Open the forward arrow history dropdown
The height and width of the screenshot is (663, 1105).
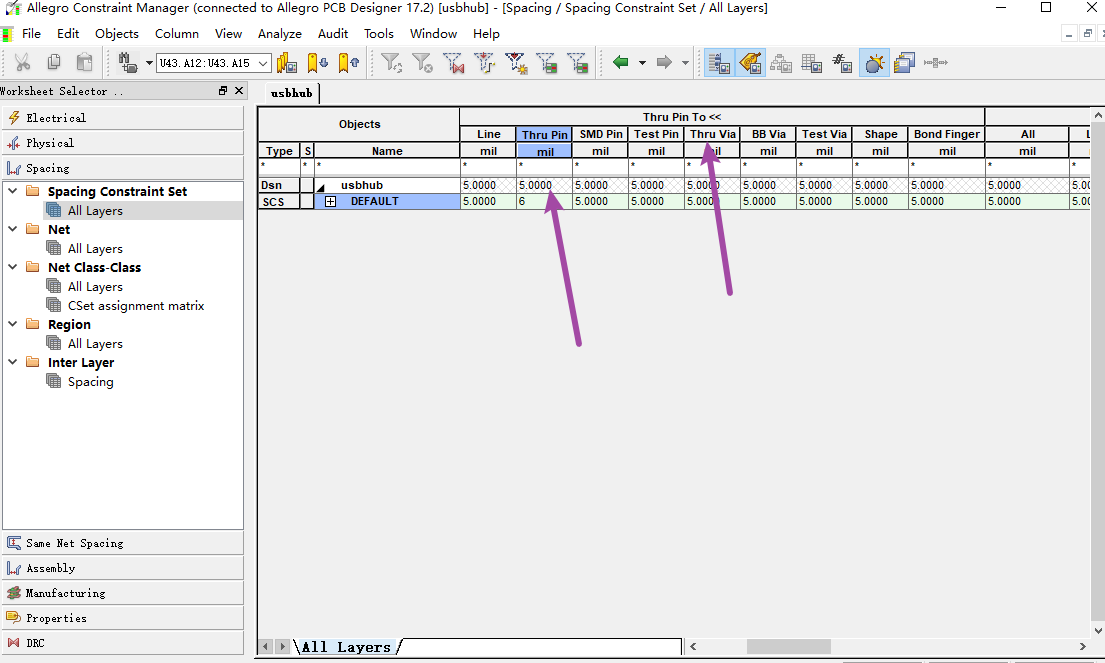click(685, 63)
